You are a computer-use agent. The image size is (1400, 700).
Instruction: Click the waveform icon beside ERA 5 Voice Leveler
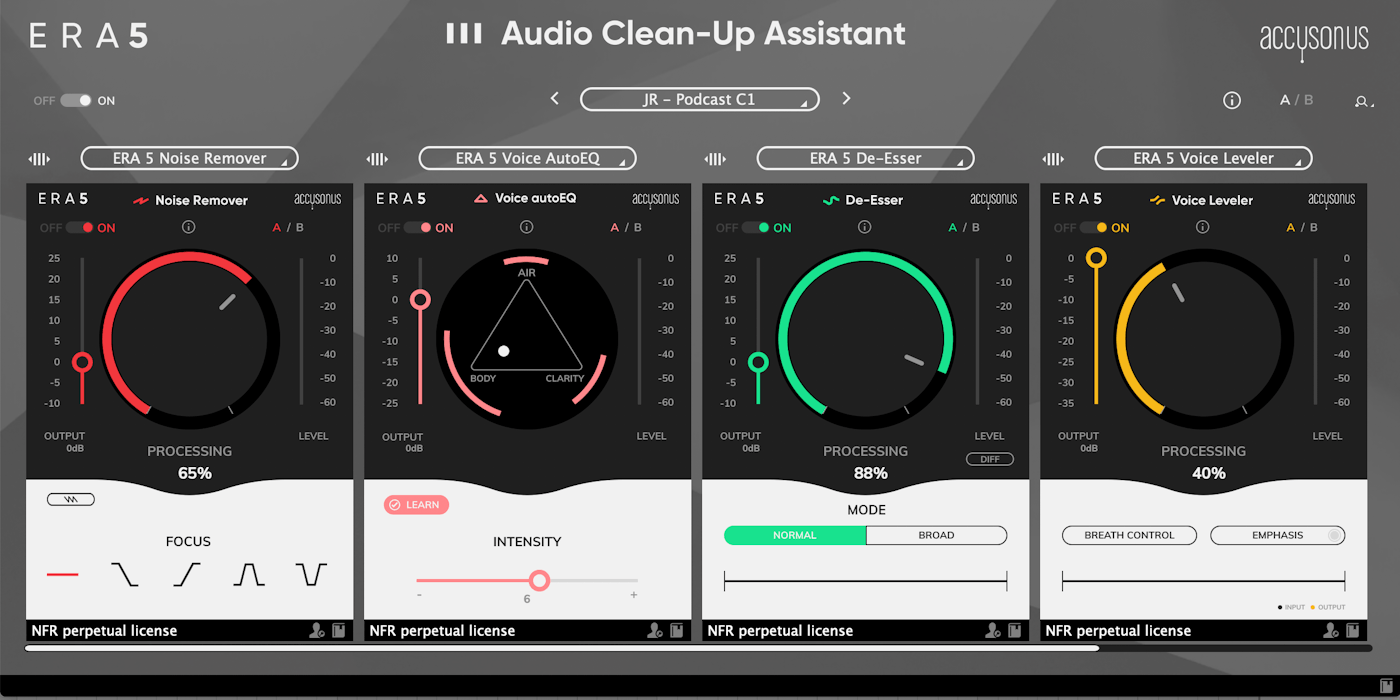(x=1053, y=158)
